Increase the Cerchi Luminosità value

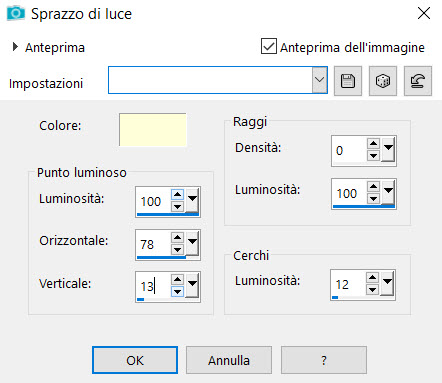[372, 277]
